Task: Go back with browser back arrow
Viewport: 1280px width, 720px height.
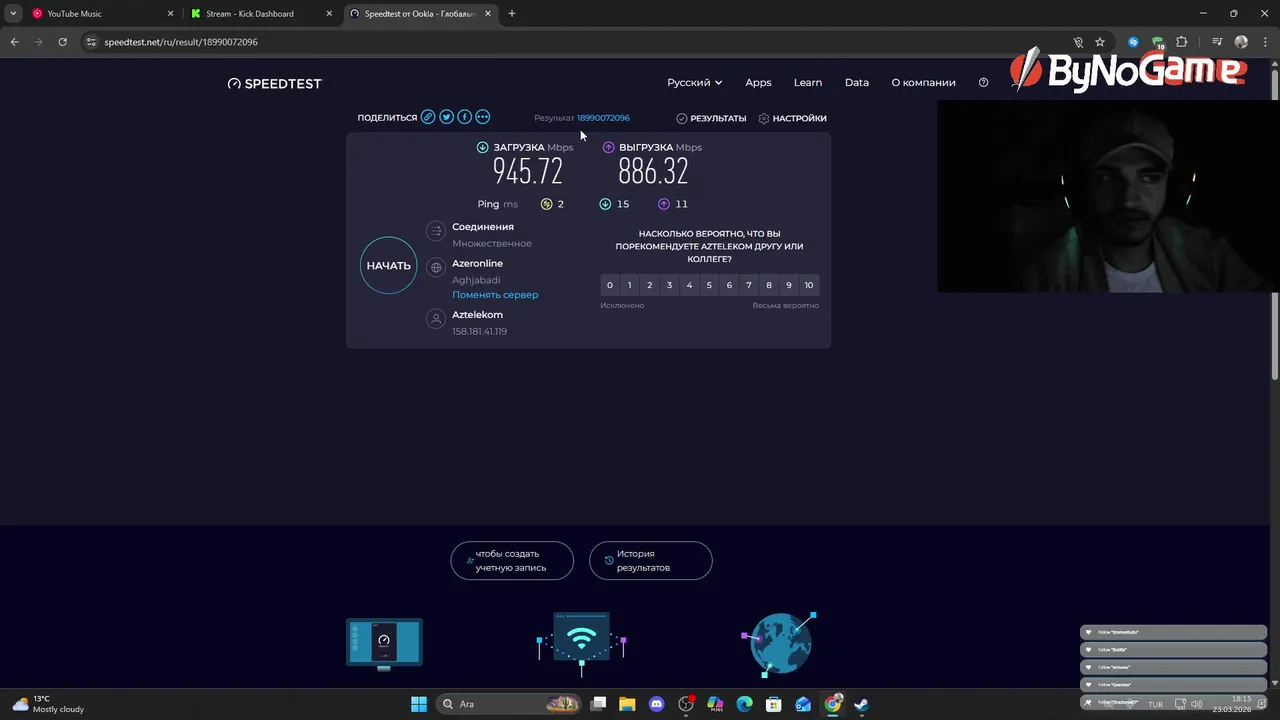Action: pyautogui.click(x=14, y=42)
